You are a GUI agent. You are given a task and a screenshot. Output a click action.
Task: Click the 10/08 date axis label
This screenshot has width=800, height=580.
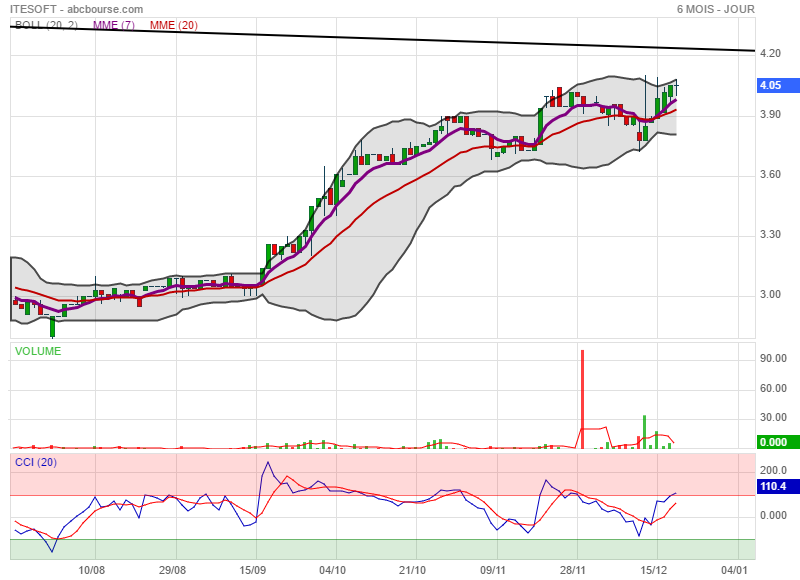(x=92, y=570)
